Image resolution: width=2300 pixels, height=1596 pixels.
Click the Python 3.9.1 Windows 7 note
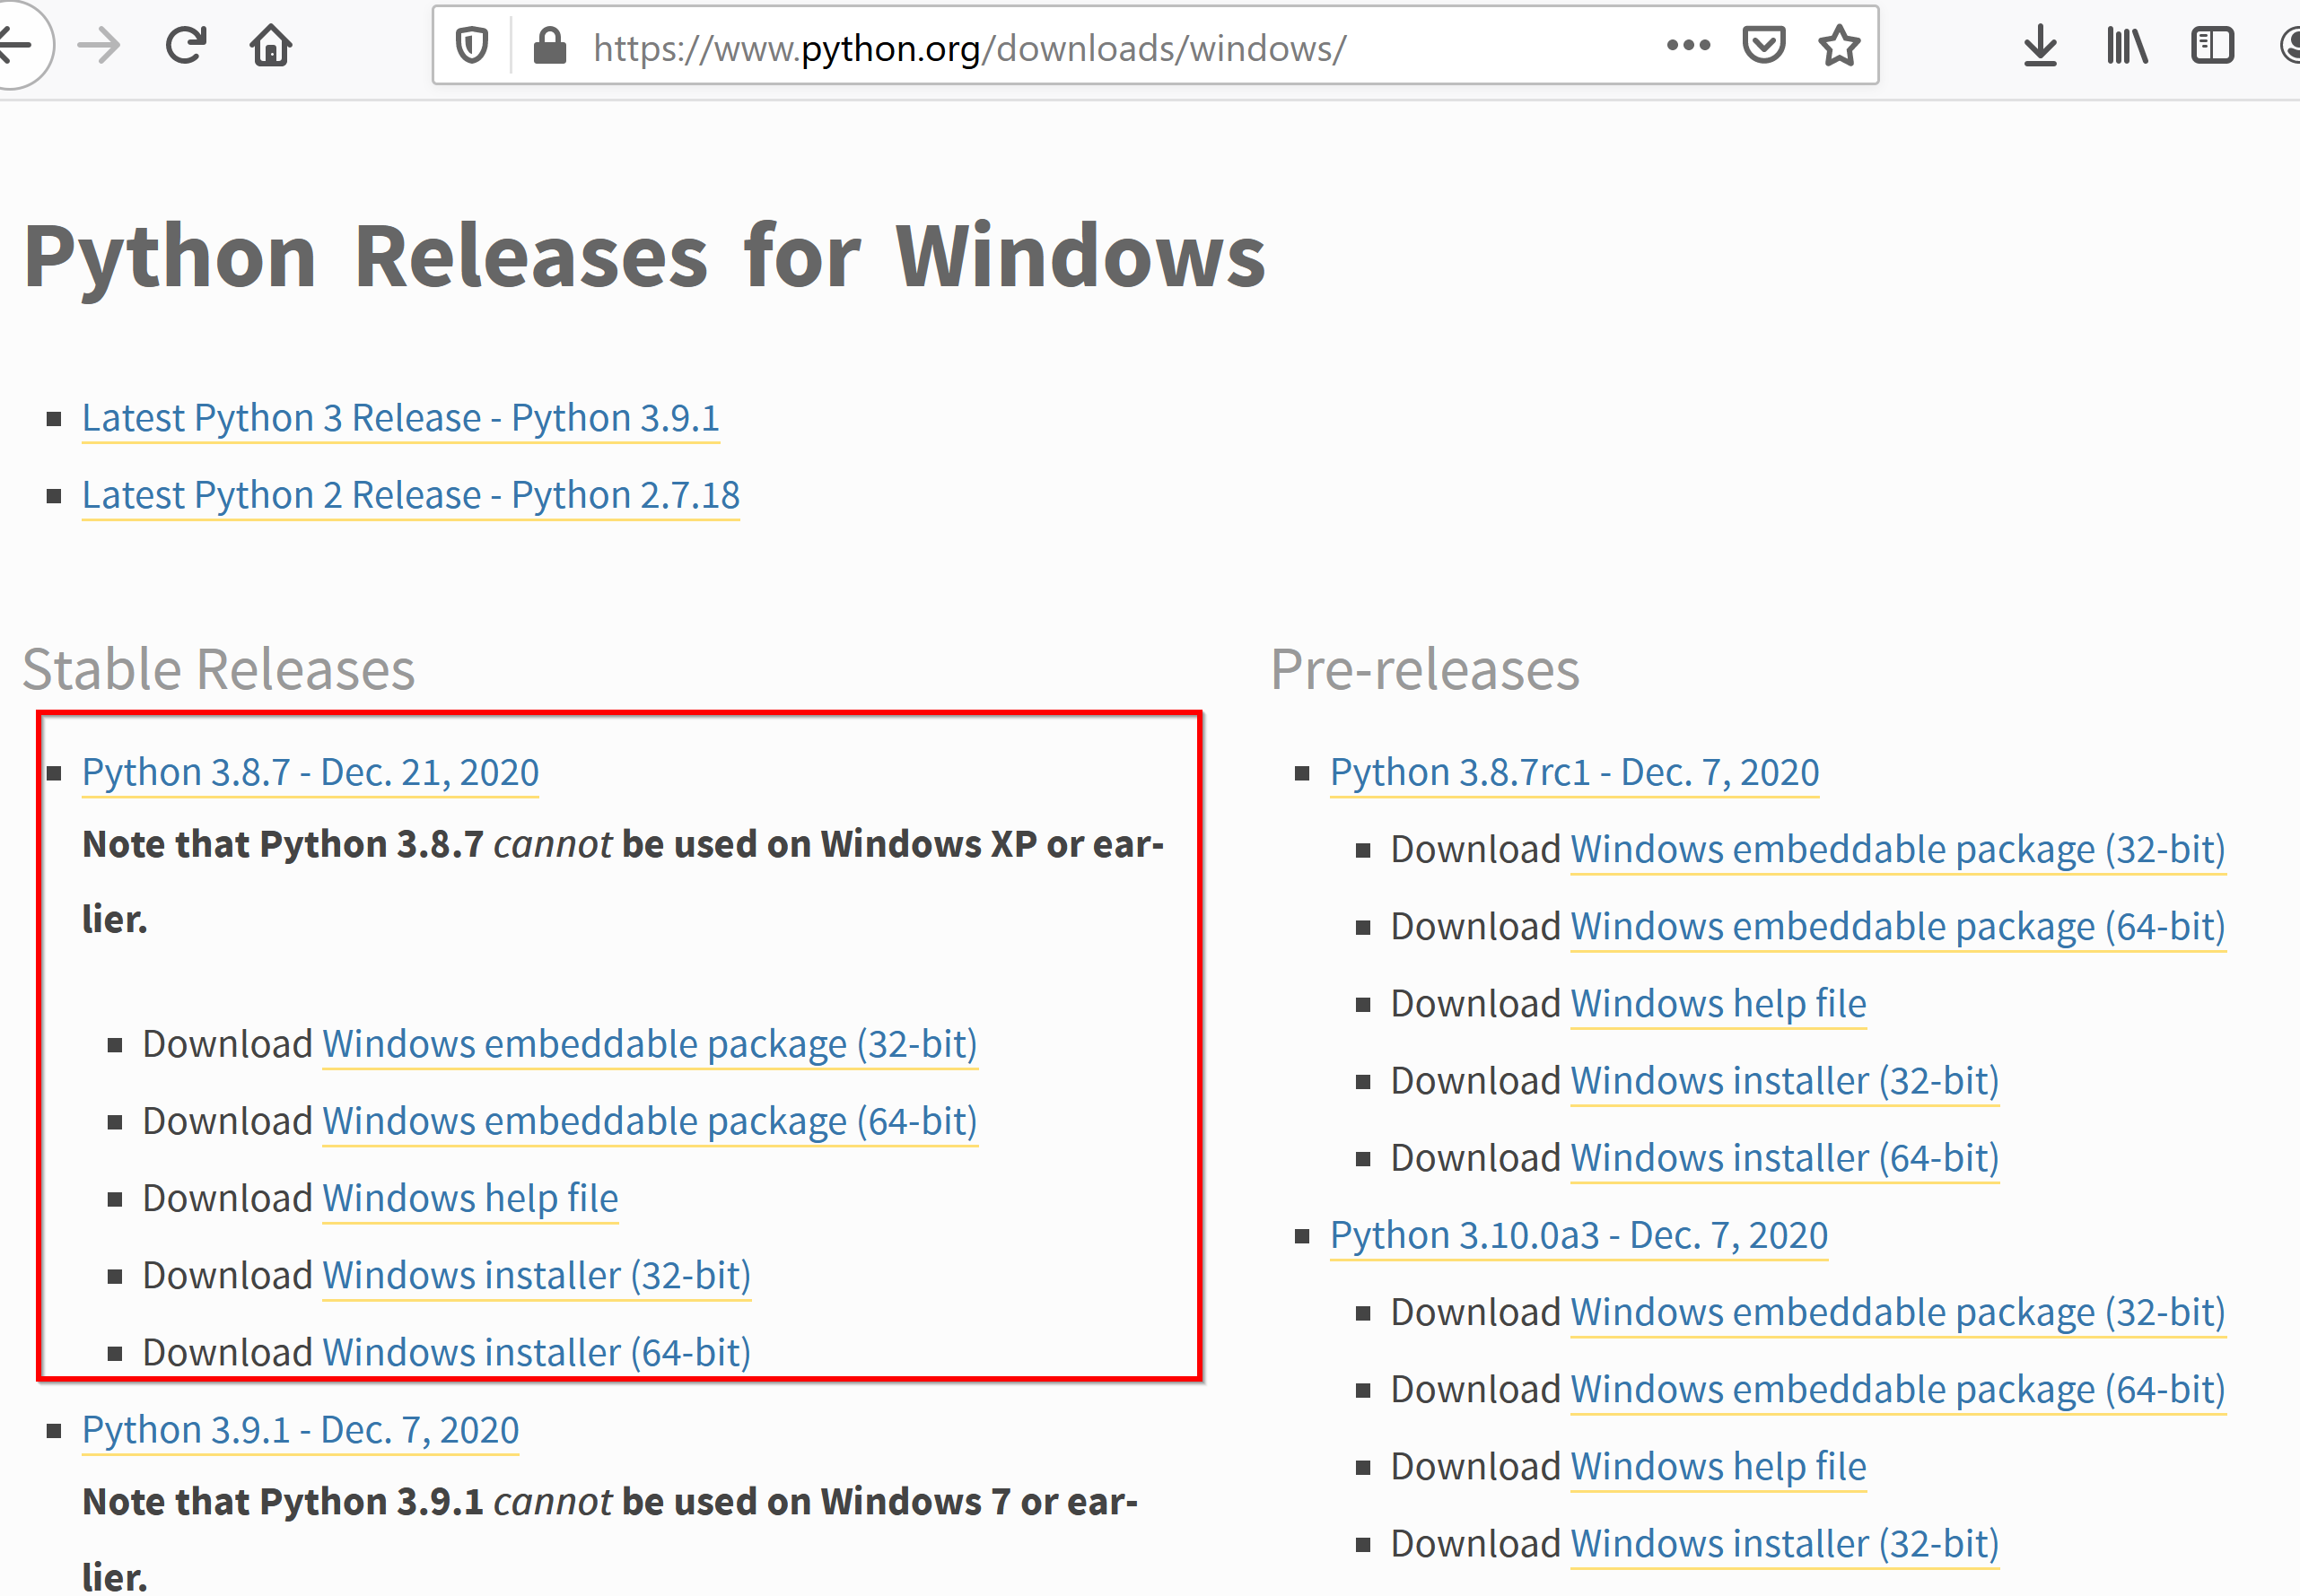point(610,1538)
